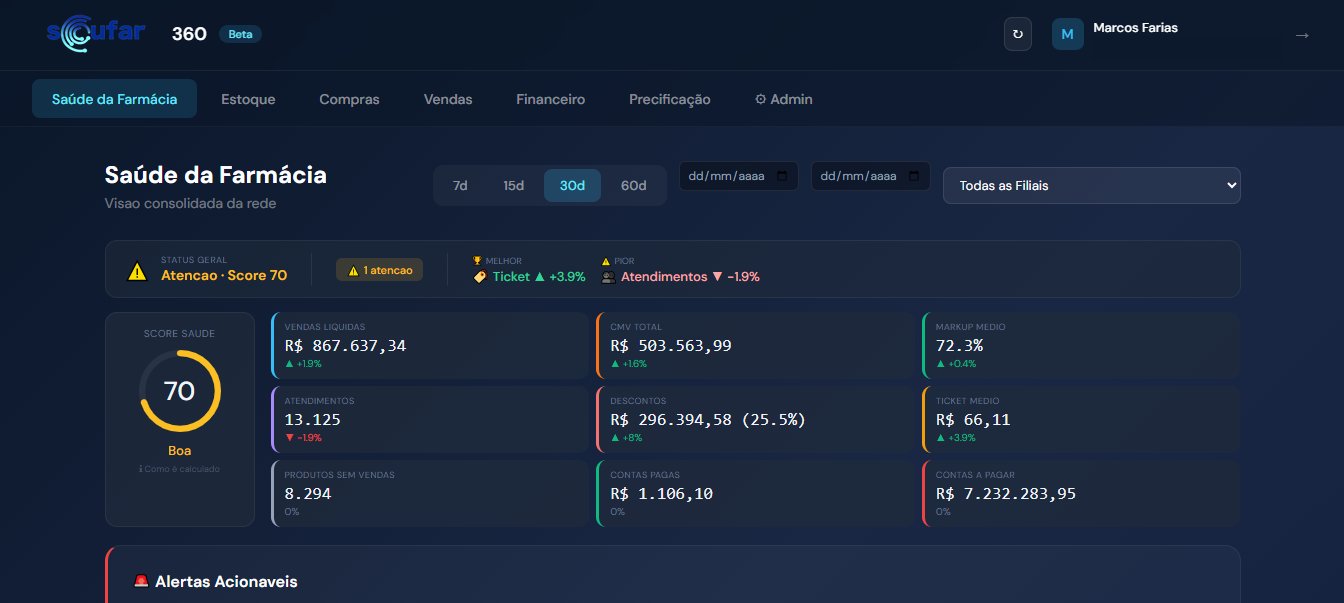Open the Admin tab
This screenshot has height=603, width=1344.
pyautogui.click(x=784, y=99)
